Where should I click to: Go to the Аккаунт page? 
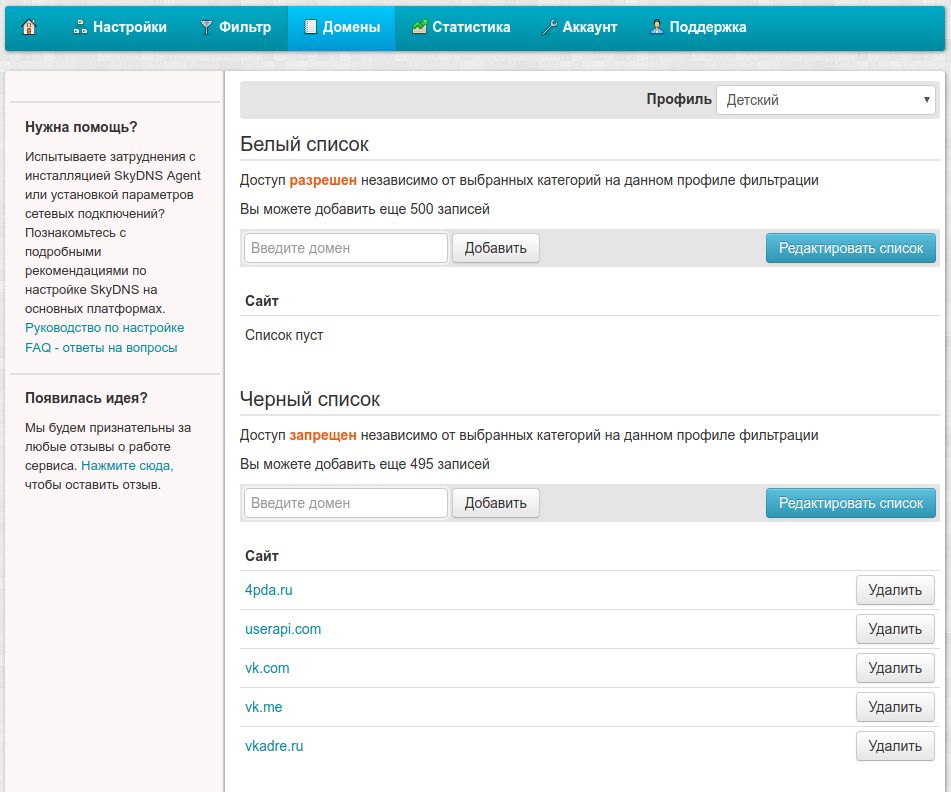pyautogui.click(x=580, y=27)
